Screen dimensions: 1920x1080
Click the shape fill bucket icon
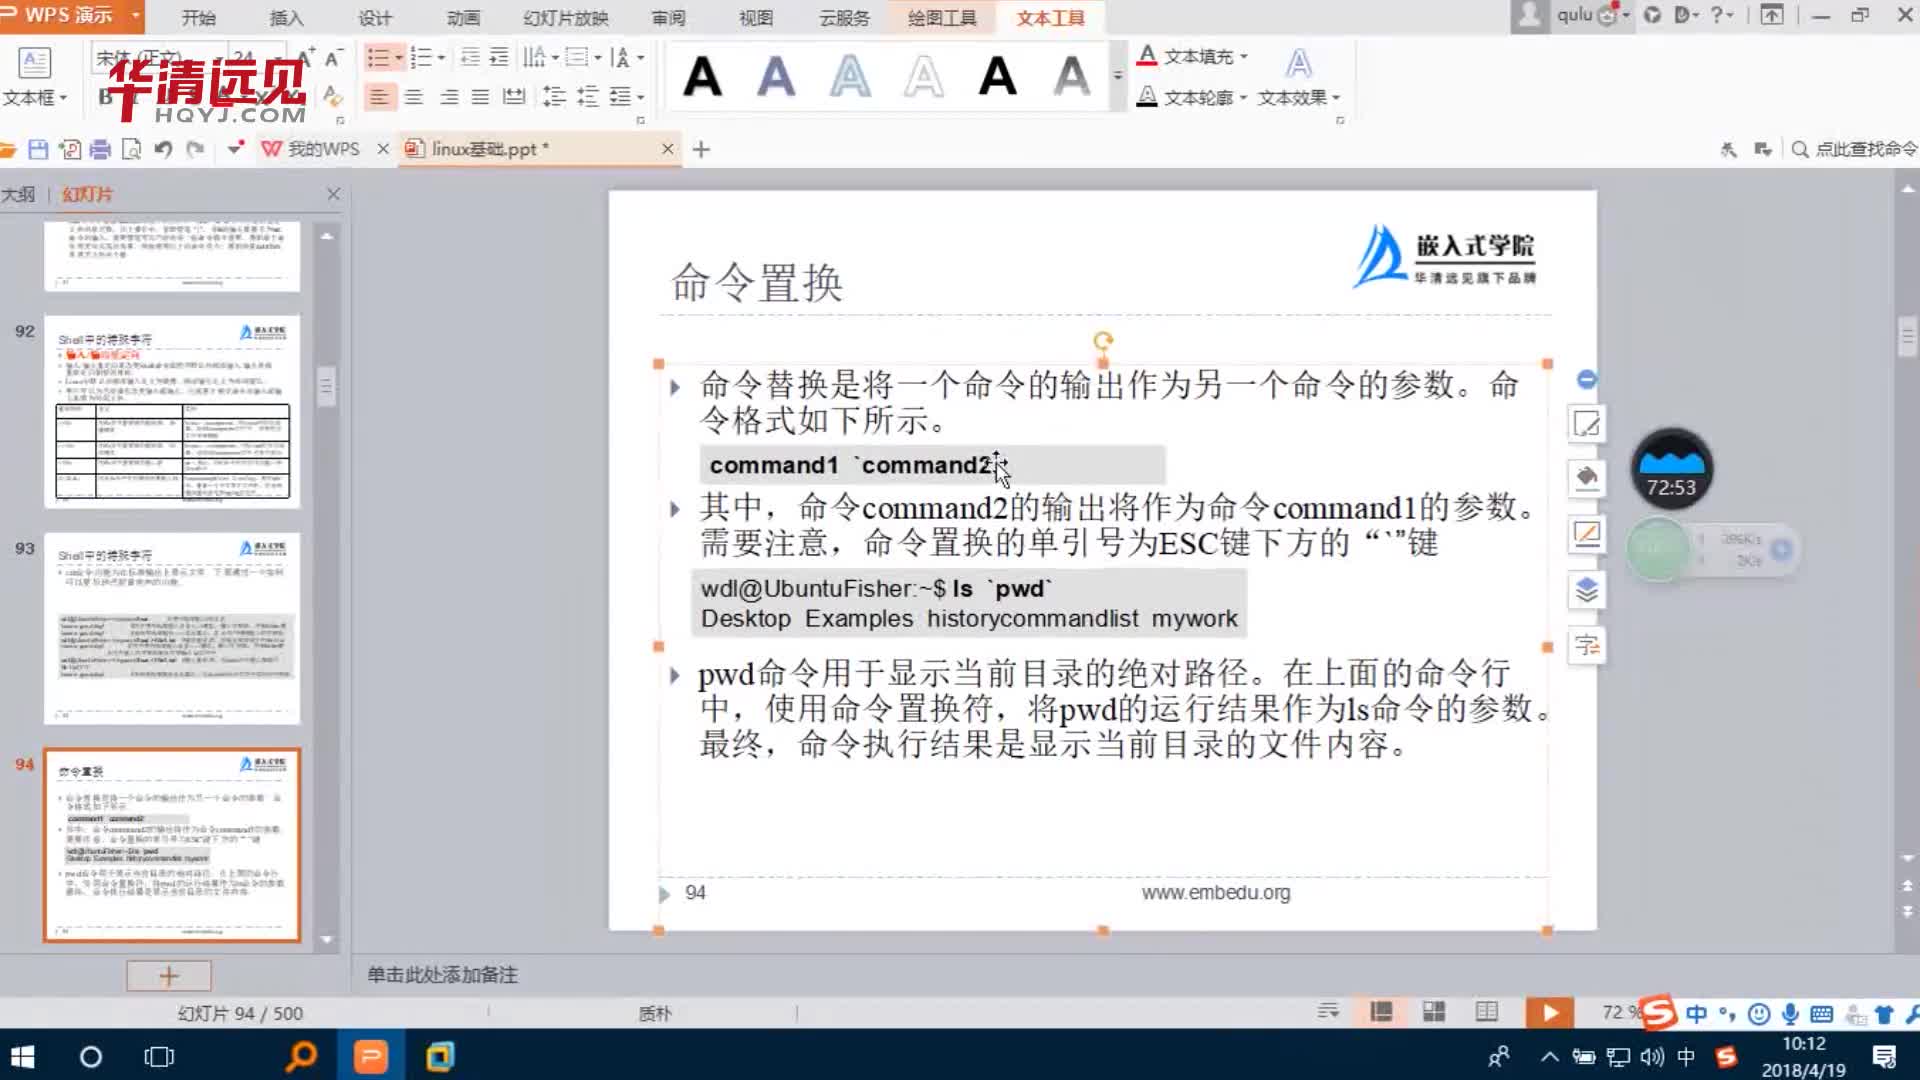pyautogui.click(x=1586, y=477)
